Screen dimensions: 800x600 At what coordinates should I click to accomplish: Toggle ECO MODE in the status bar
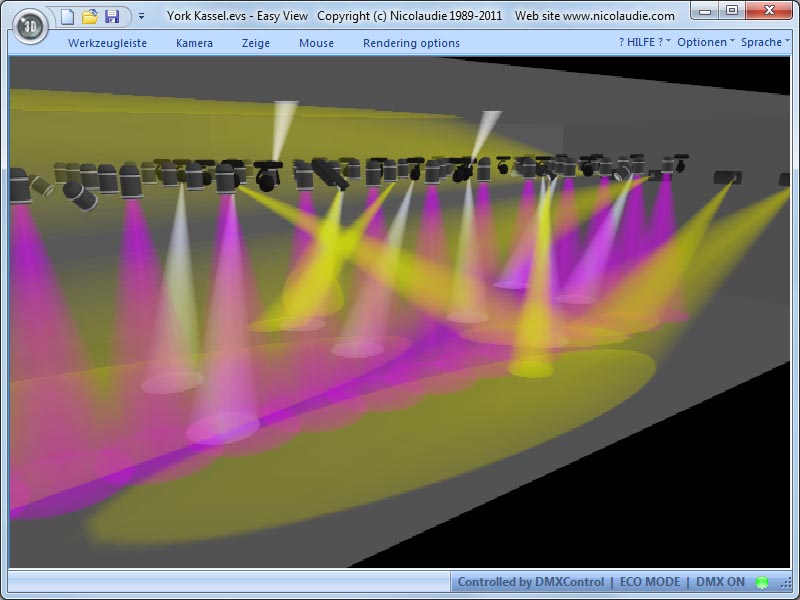click(649, 582)
